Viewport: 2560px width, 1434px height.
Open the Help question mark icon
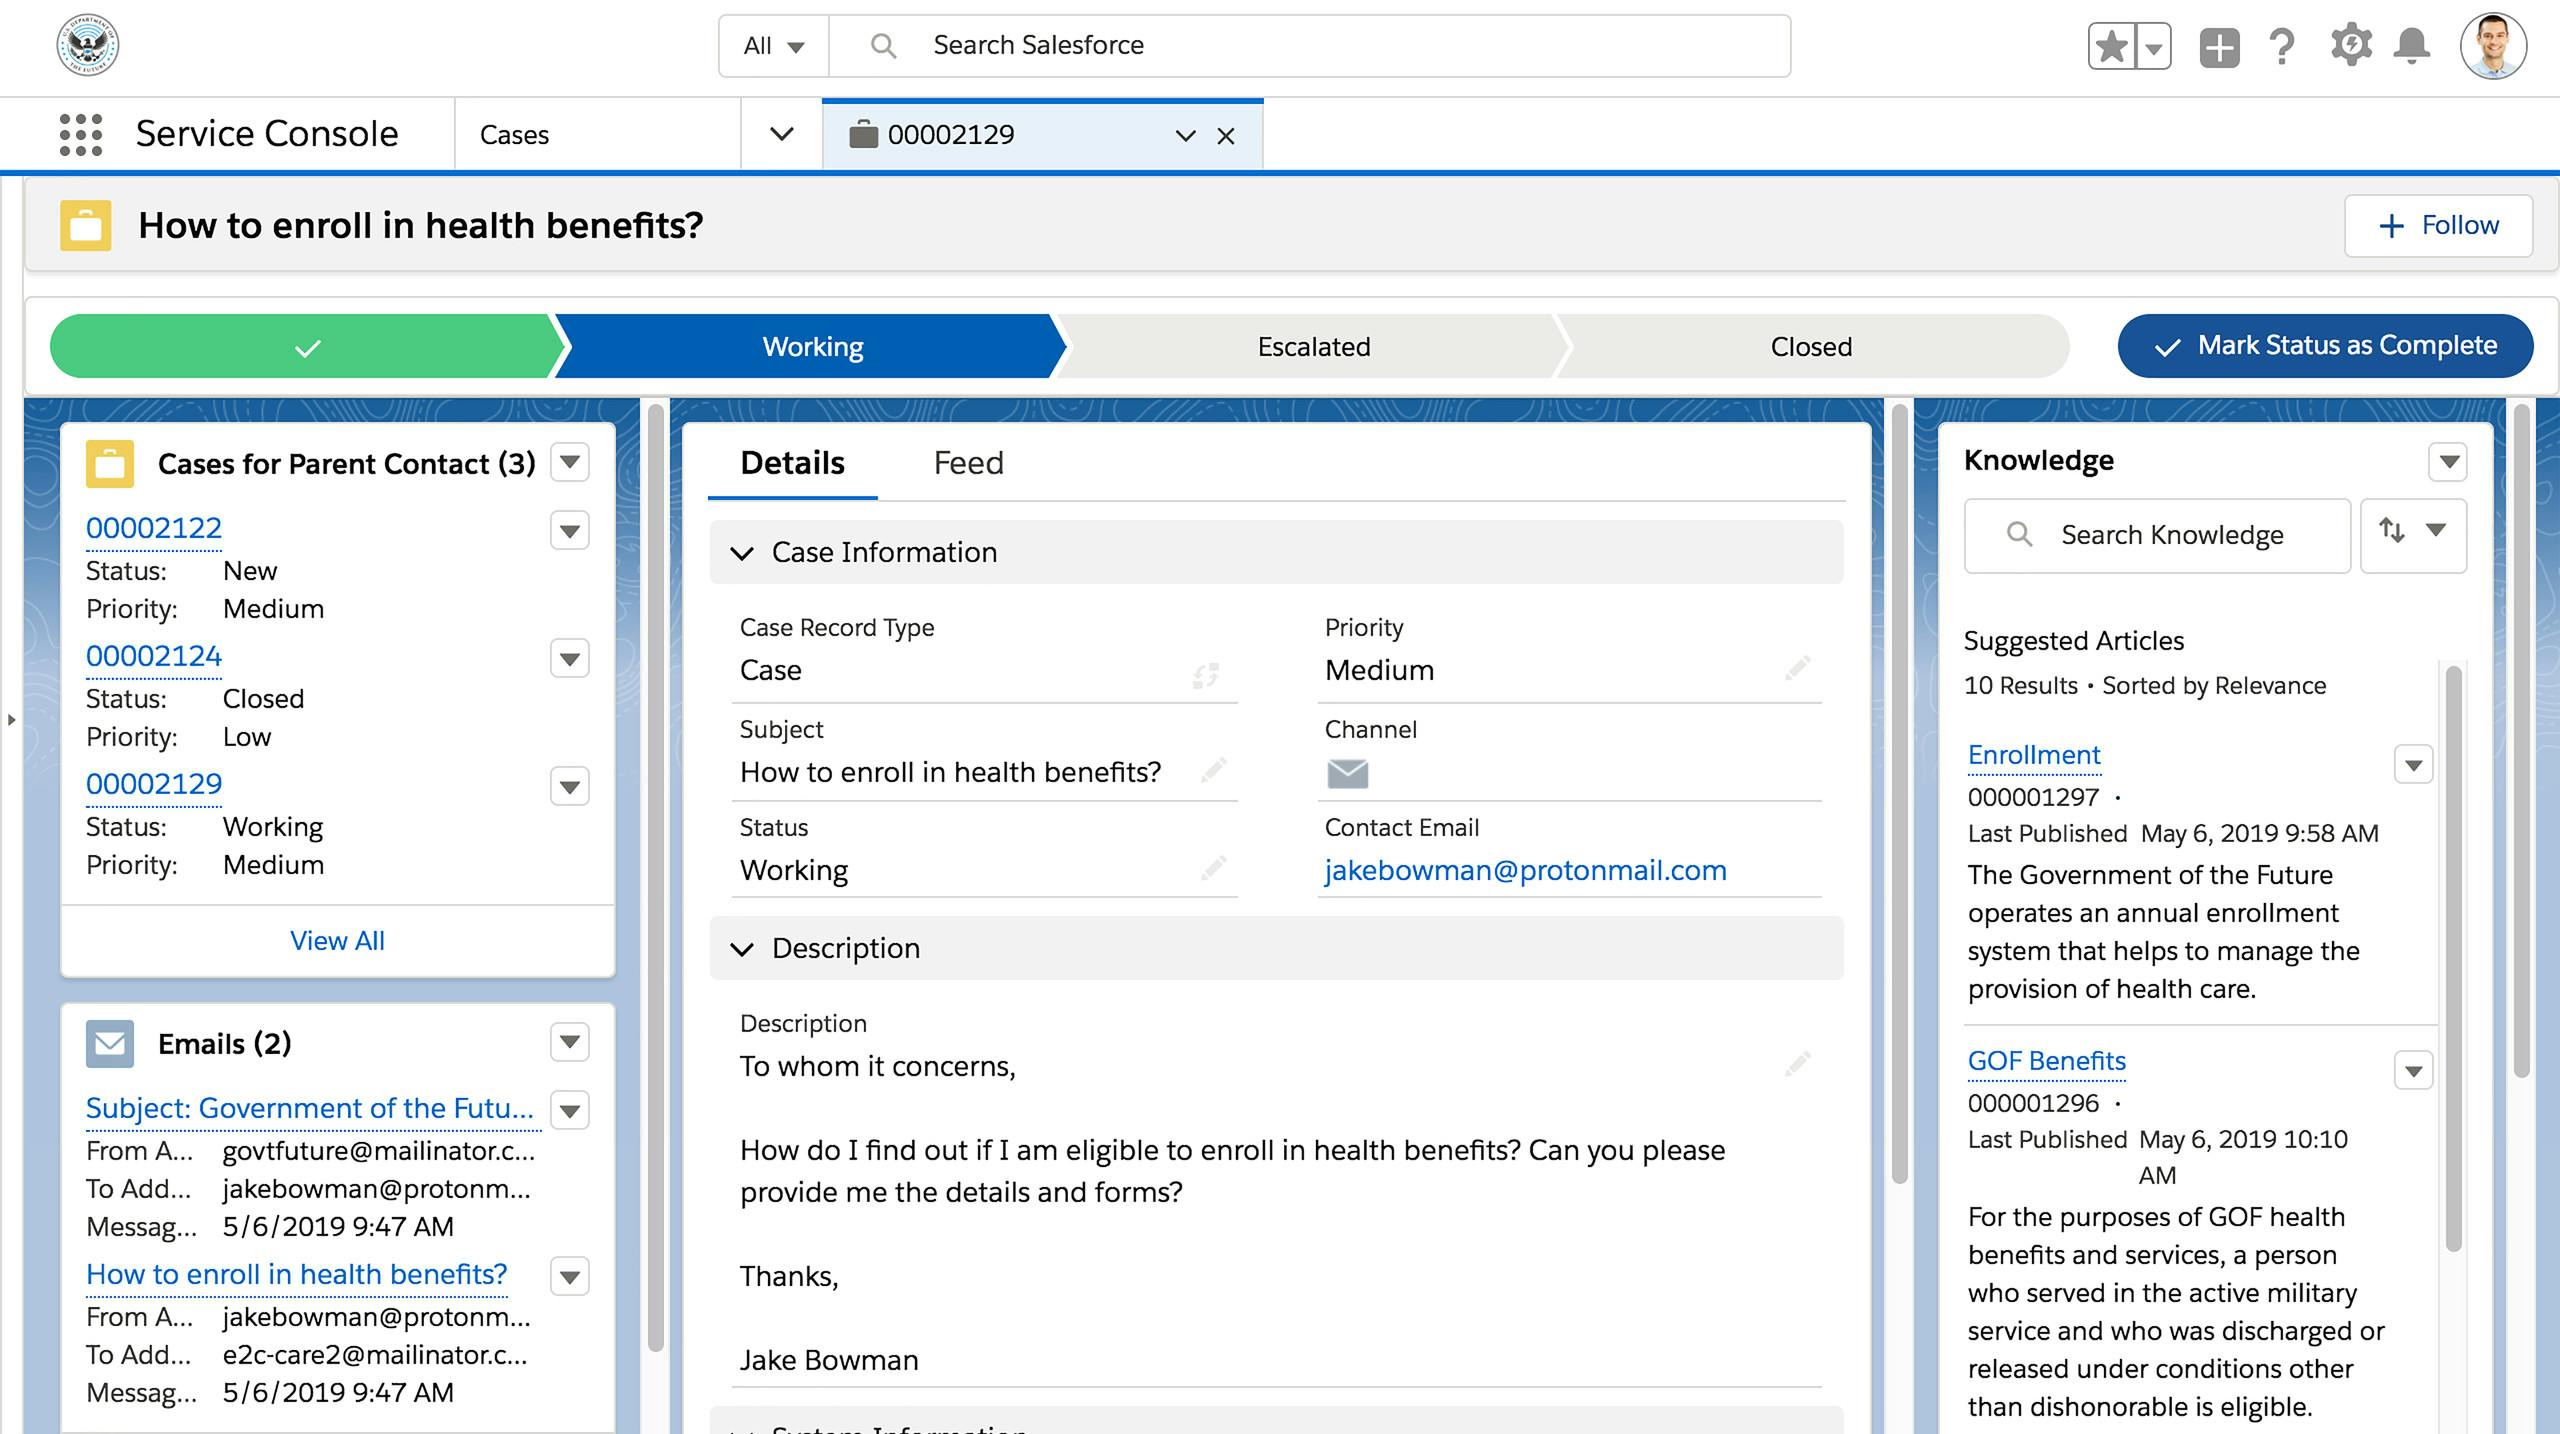point(2282,47)
